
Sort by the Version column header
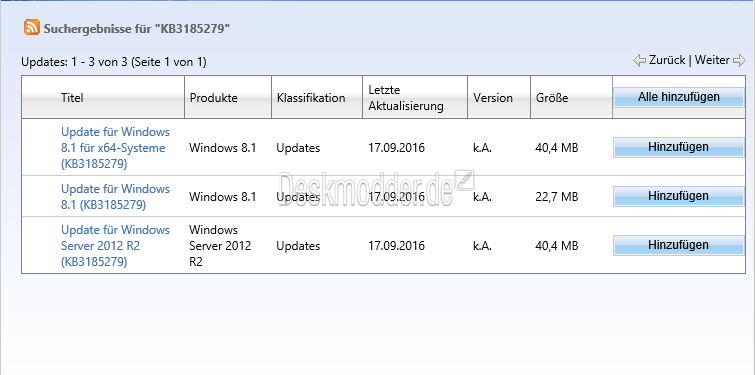(x=493, y=98)
